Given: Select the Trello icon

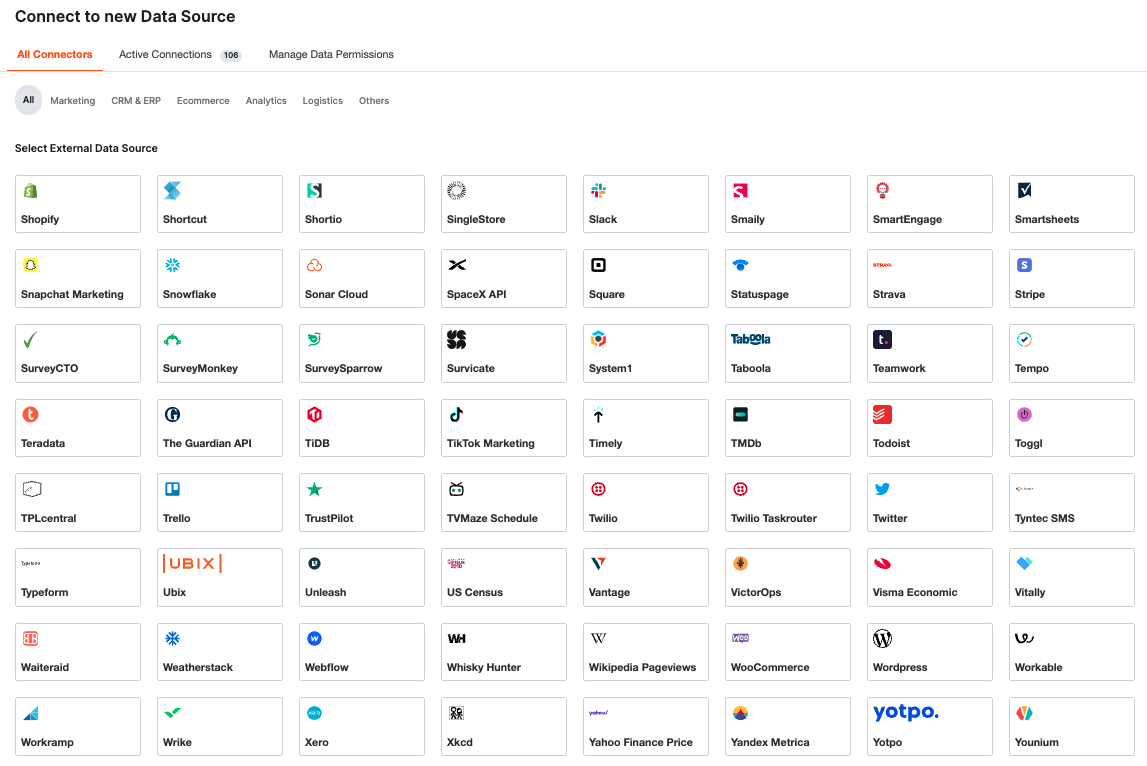Looking at the screenshot, I should (172, 489).
